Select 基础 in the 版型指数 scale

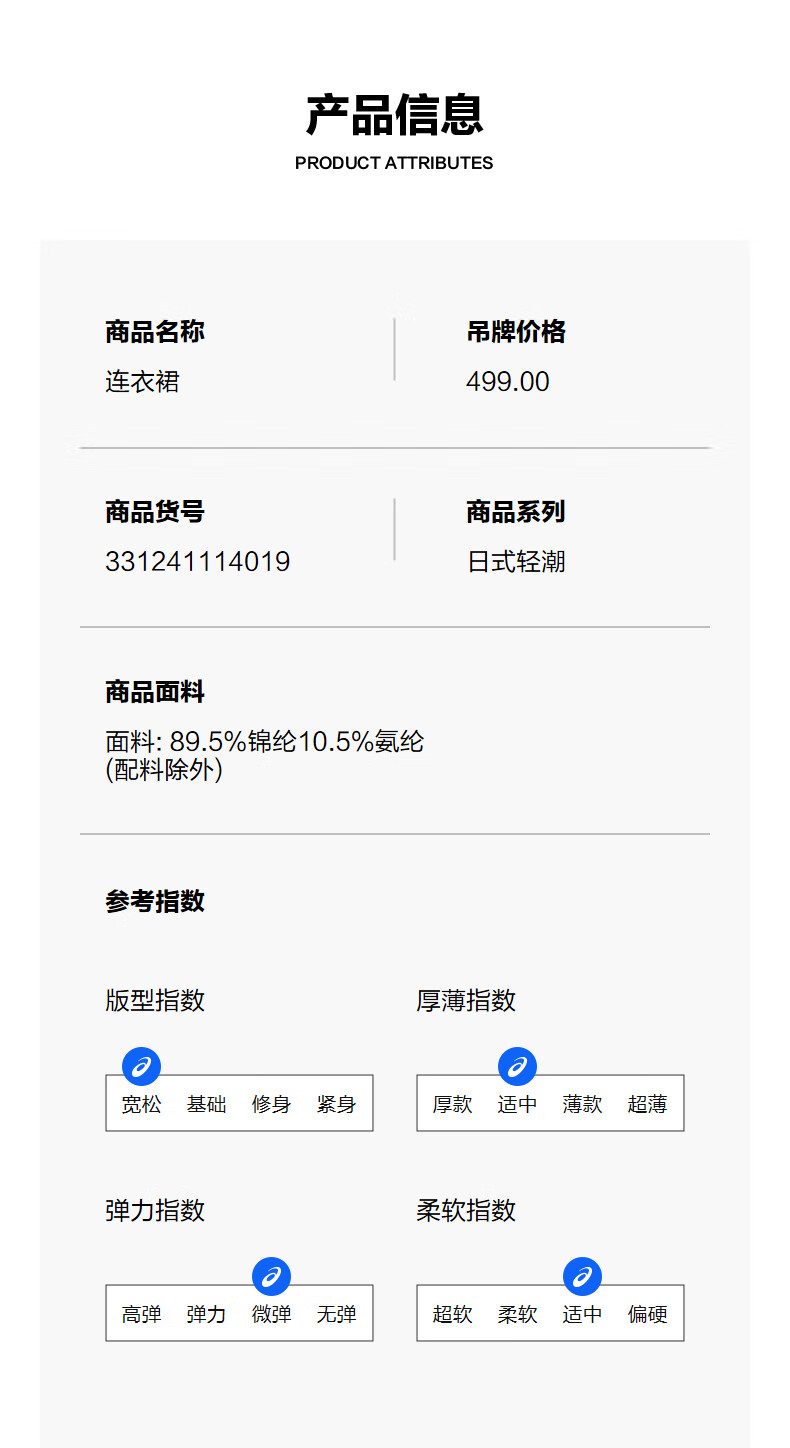[x=206, y=1104]
